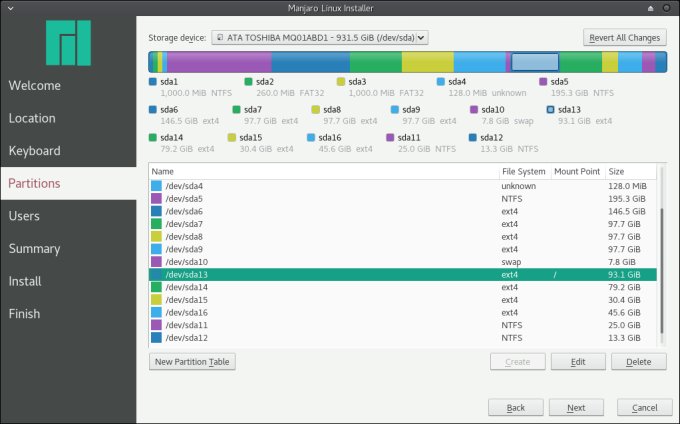The image size is (680, 424).
Task: Click File System column header
Action: point(524,172)
